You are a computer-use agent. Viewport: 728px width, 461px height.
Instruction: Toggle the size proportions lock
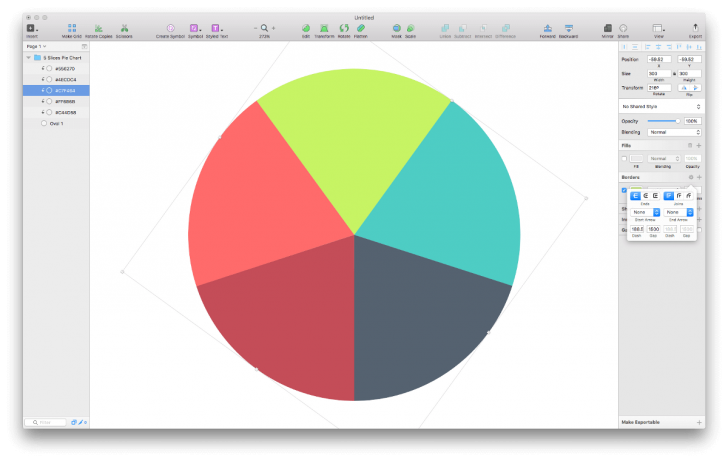click(x=674, y=73)
